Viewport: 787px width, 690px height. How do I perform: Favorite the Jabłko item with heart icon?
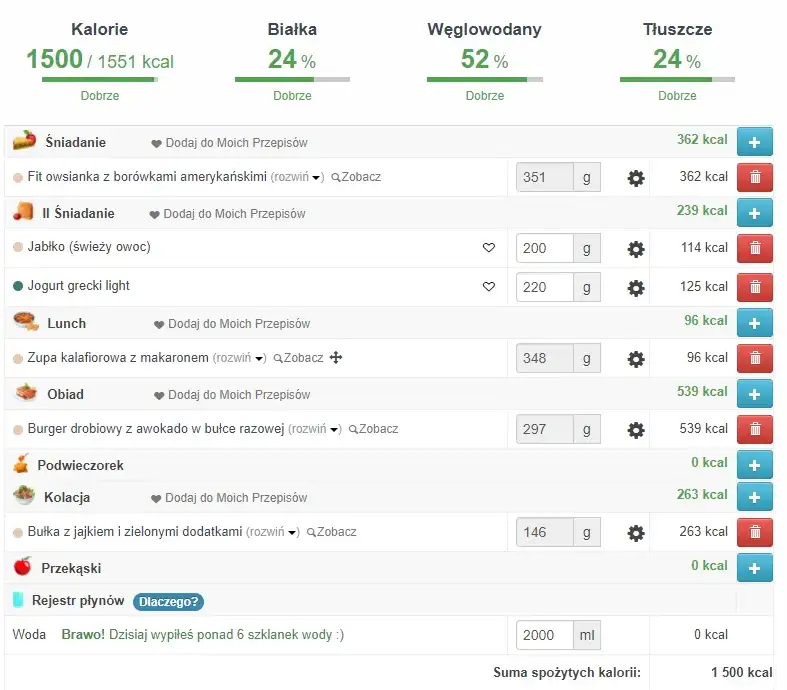click(489, 248)
